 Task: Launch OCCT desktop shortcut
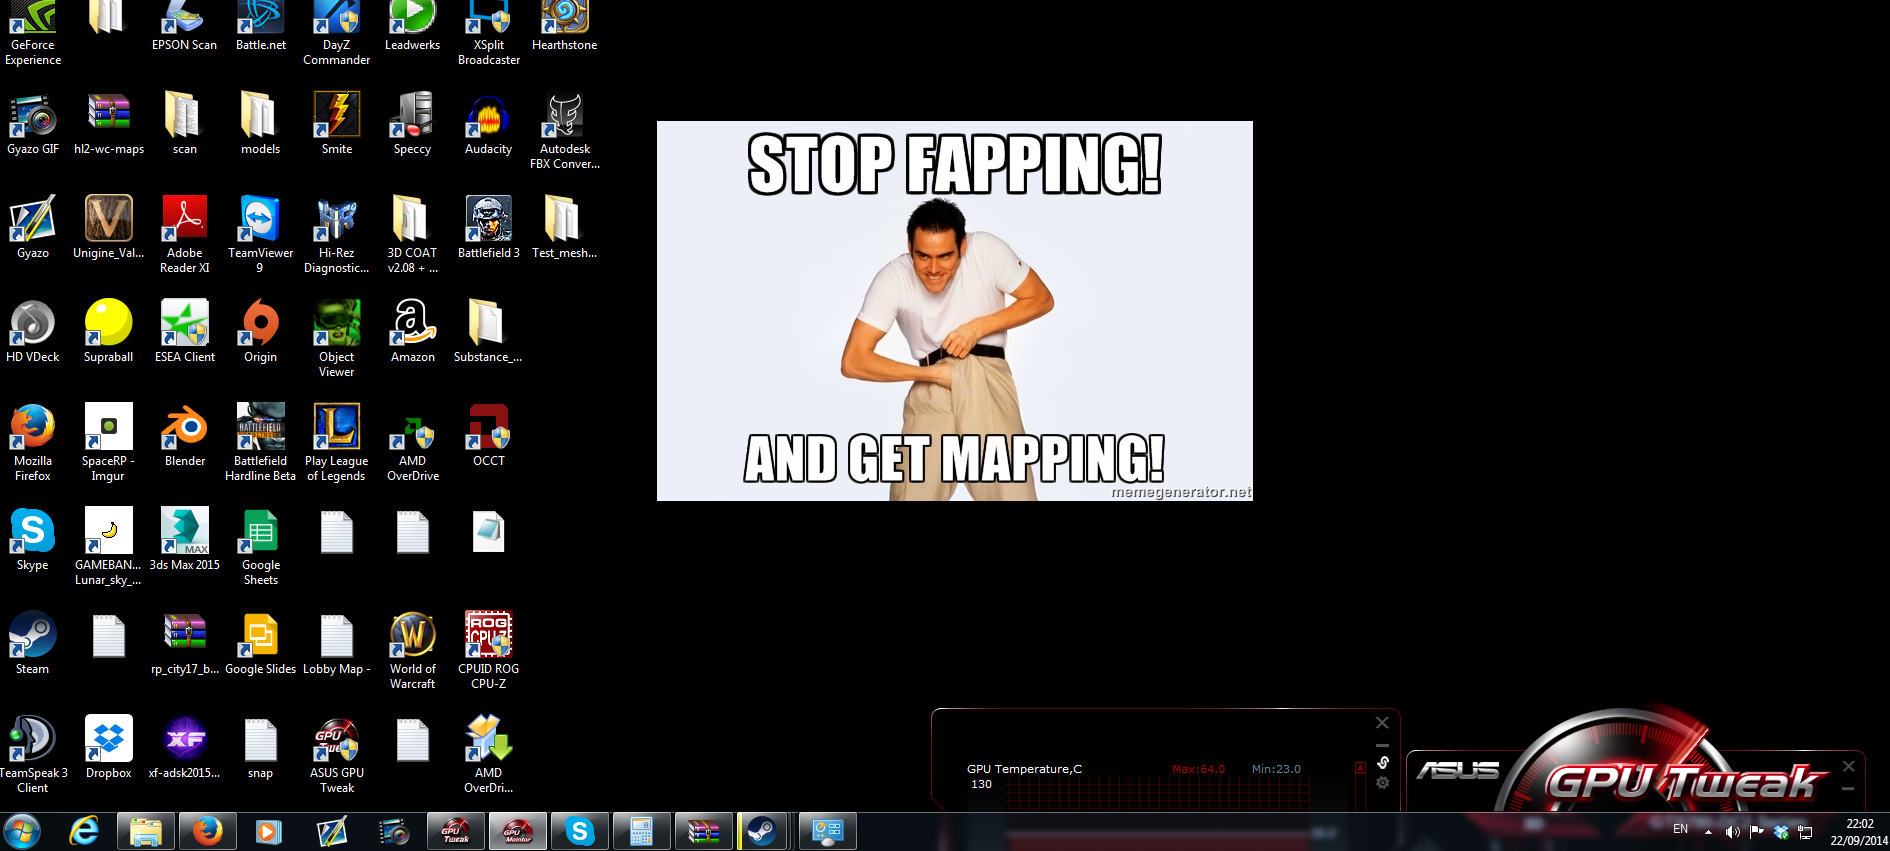[x=489, y=436]
